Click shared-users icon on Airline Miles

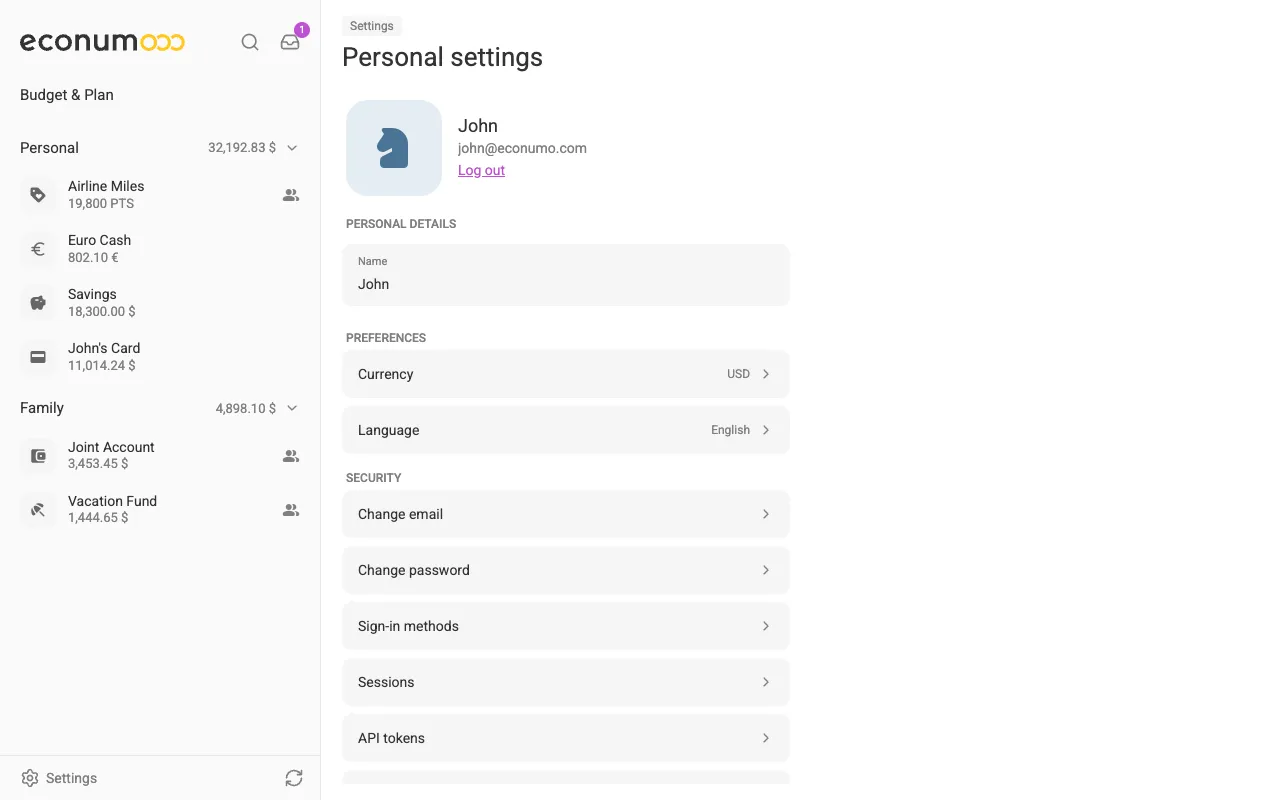[291, 195]
